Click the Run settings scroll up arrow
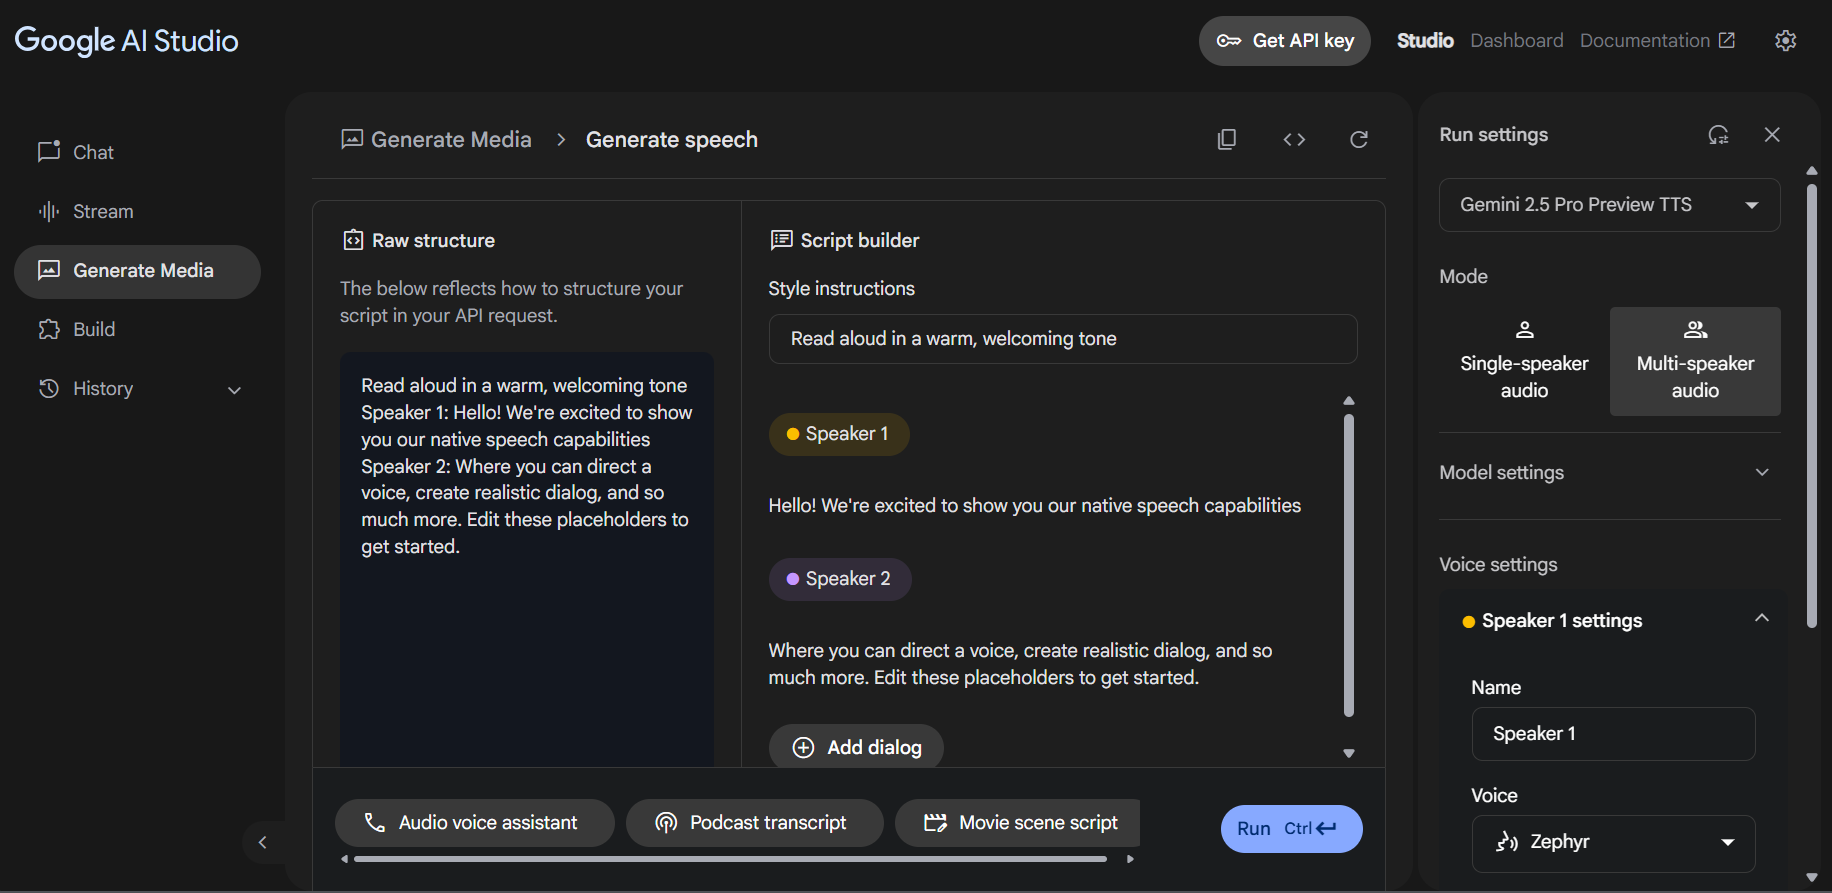 pyautogui.click(x=1812, y=171)
